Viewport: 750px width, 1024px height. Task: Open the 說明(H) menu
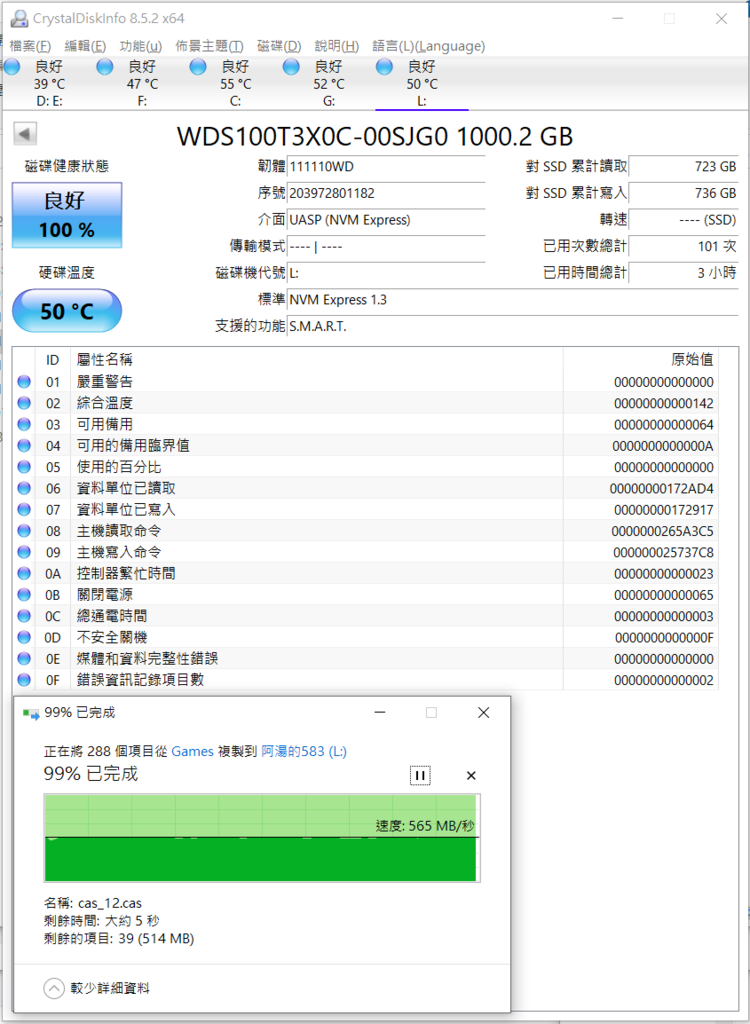tap(337, 46)
